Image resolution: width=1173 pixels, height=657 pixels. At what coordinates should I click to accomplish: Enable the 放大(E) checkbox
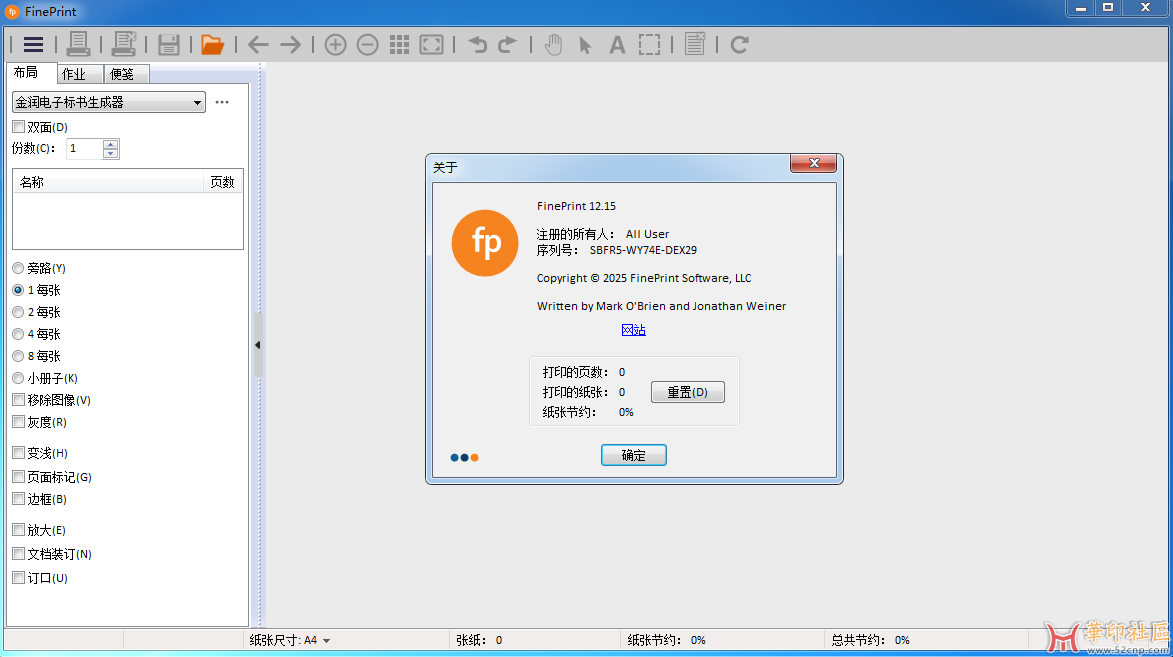[19, 530]
